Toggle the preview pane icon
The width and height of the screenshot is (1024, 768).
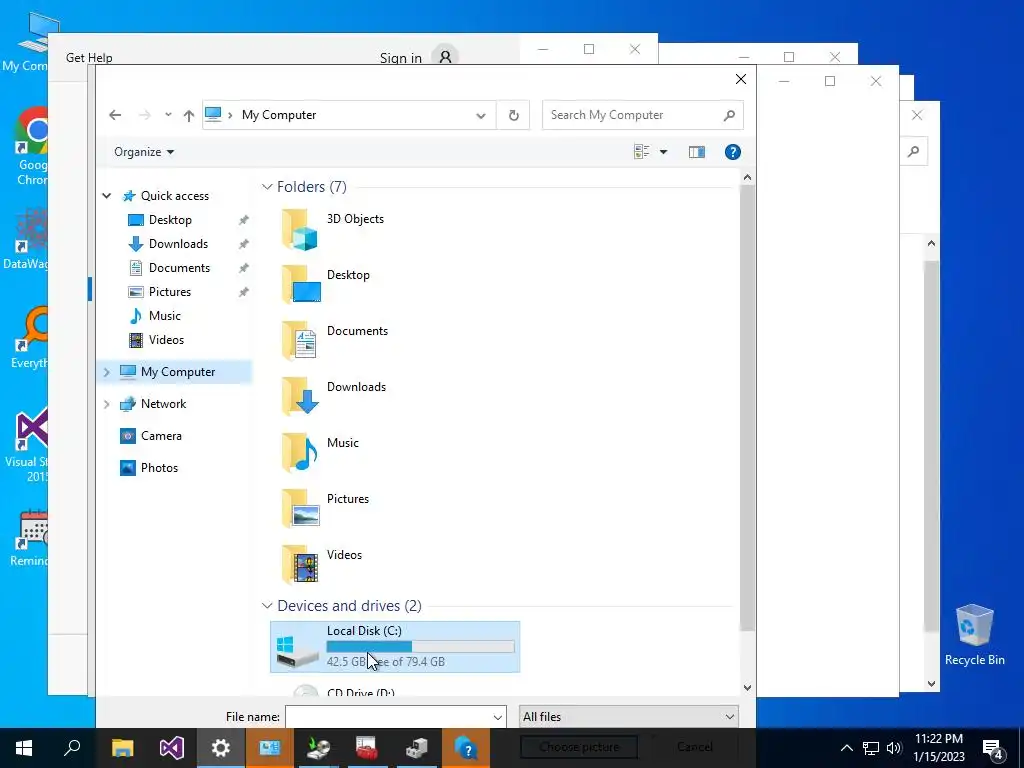[697, 152]
